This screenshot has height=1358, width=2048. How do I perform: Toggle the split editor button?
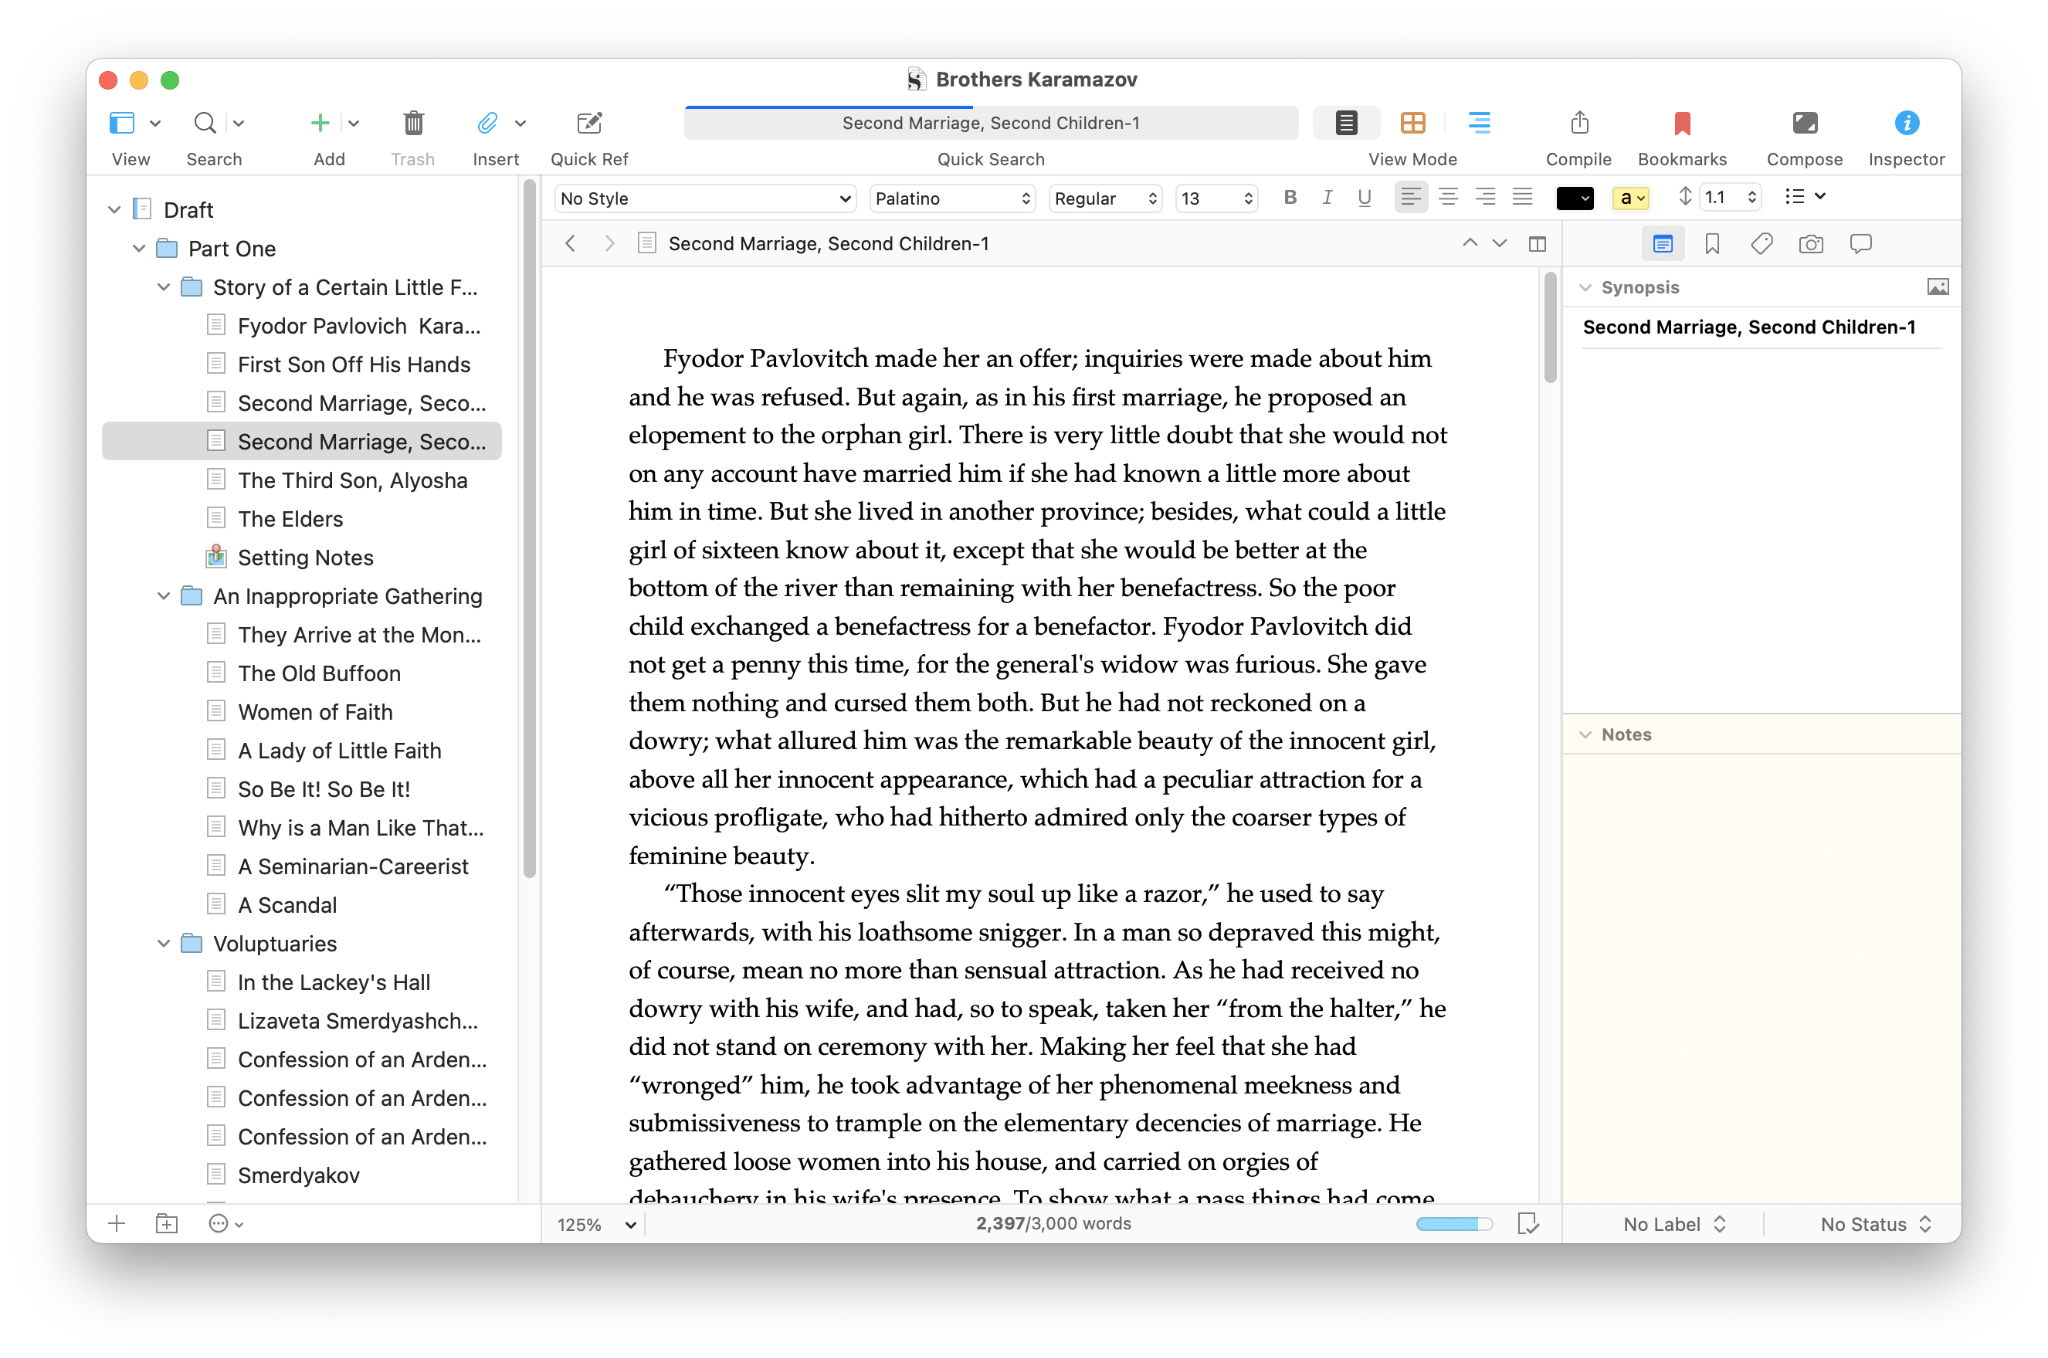[x=1537, y=244]
